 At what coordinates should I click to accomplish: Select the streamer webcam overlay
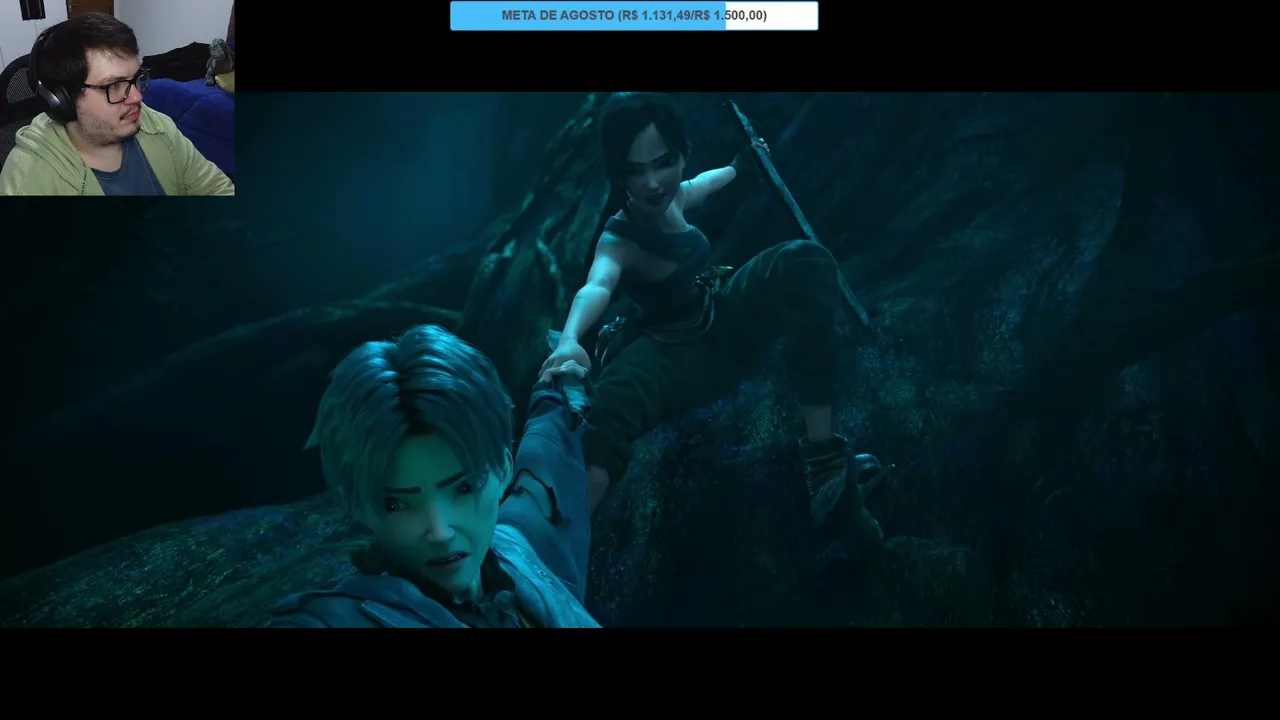point(117,98)
